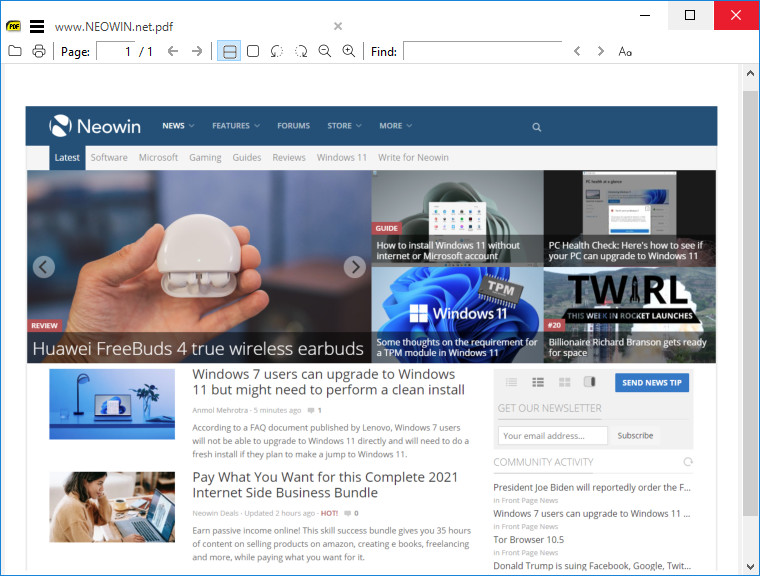This screenshot has width=760, height=576.
Task: Click the Open file folder icon
Action: pyautogui.click(x=15, y=51)
